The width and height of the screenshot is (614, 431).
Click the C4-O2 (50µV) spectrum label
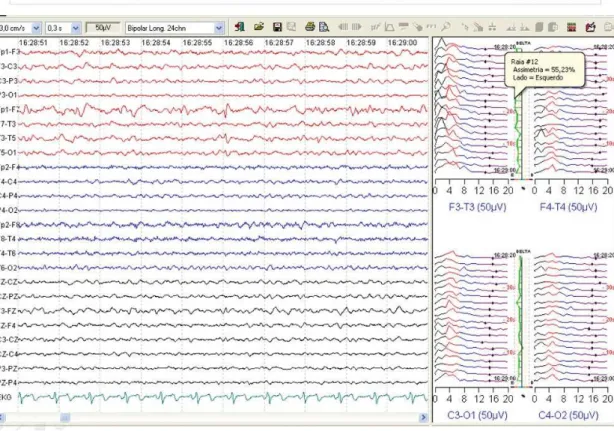click(x=568, y=415)
